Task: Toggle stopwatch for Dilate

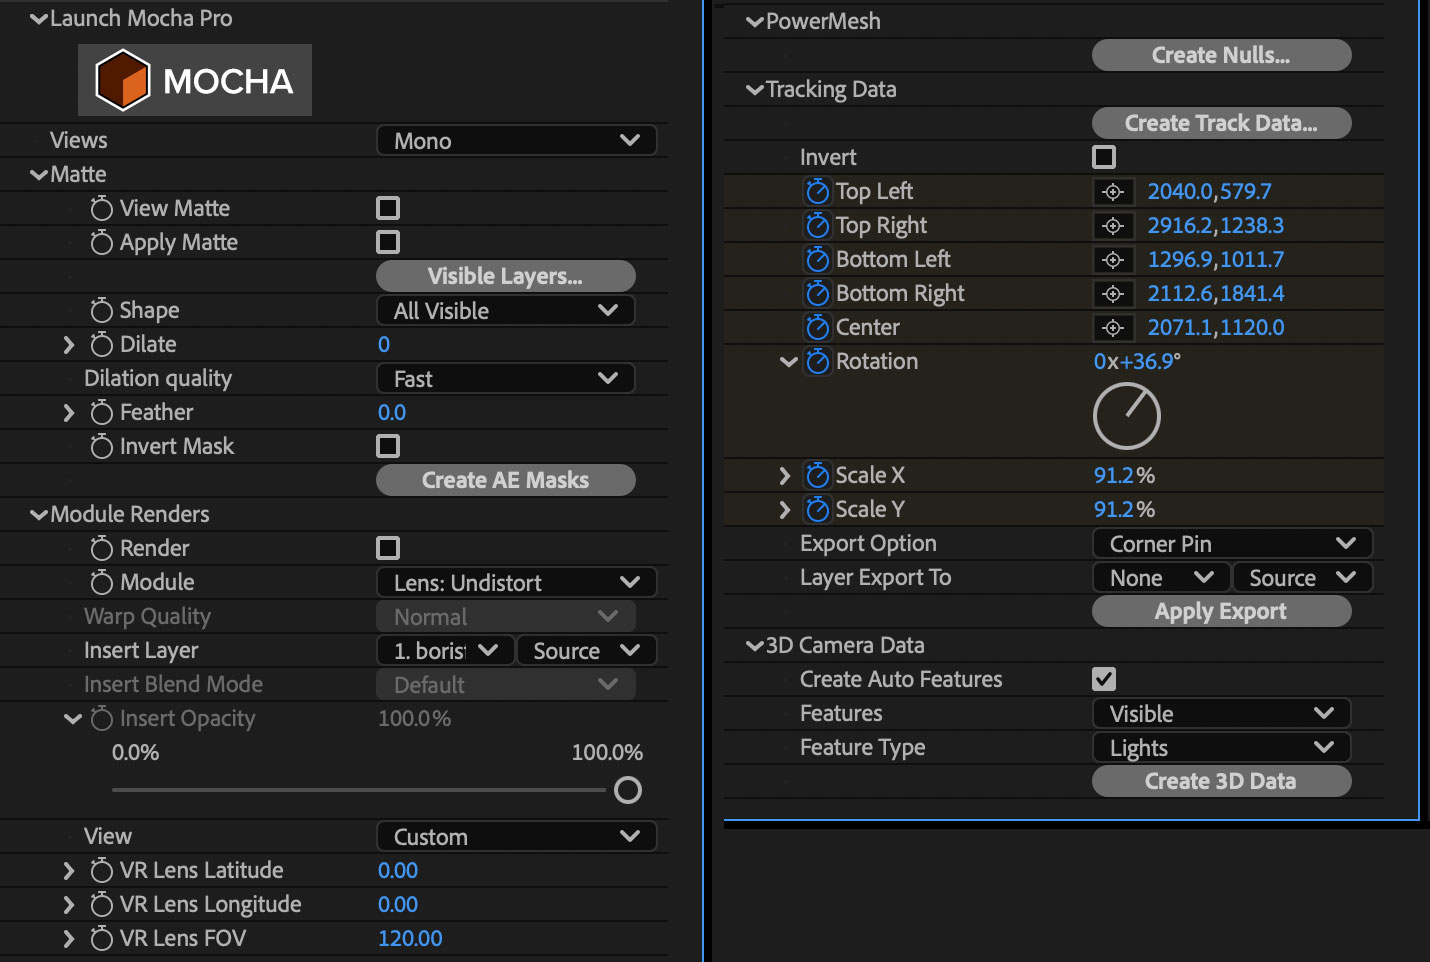Action: pos(101,344)
